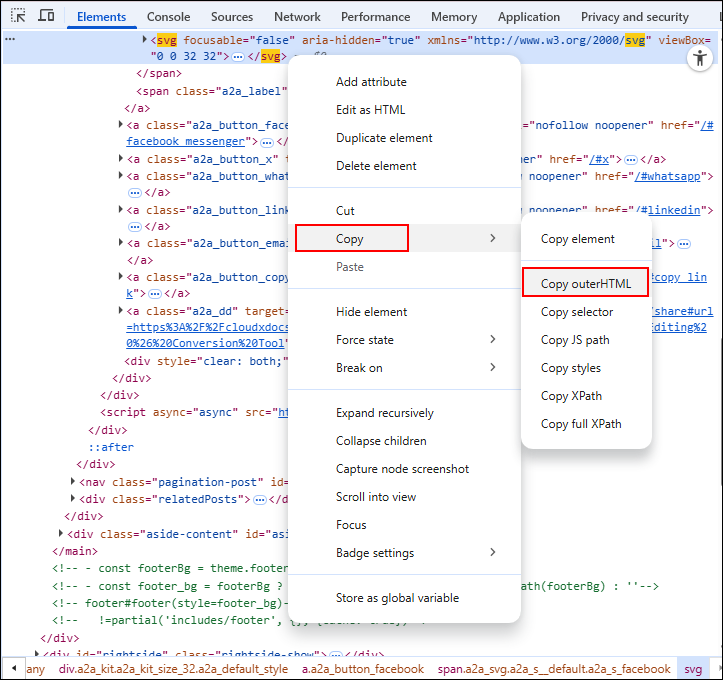Switch to the Network tab
723x680 pixels.
[297, 17]
